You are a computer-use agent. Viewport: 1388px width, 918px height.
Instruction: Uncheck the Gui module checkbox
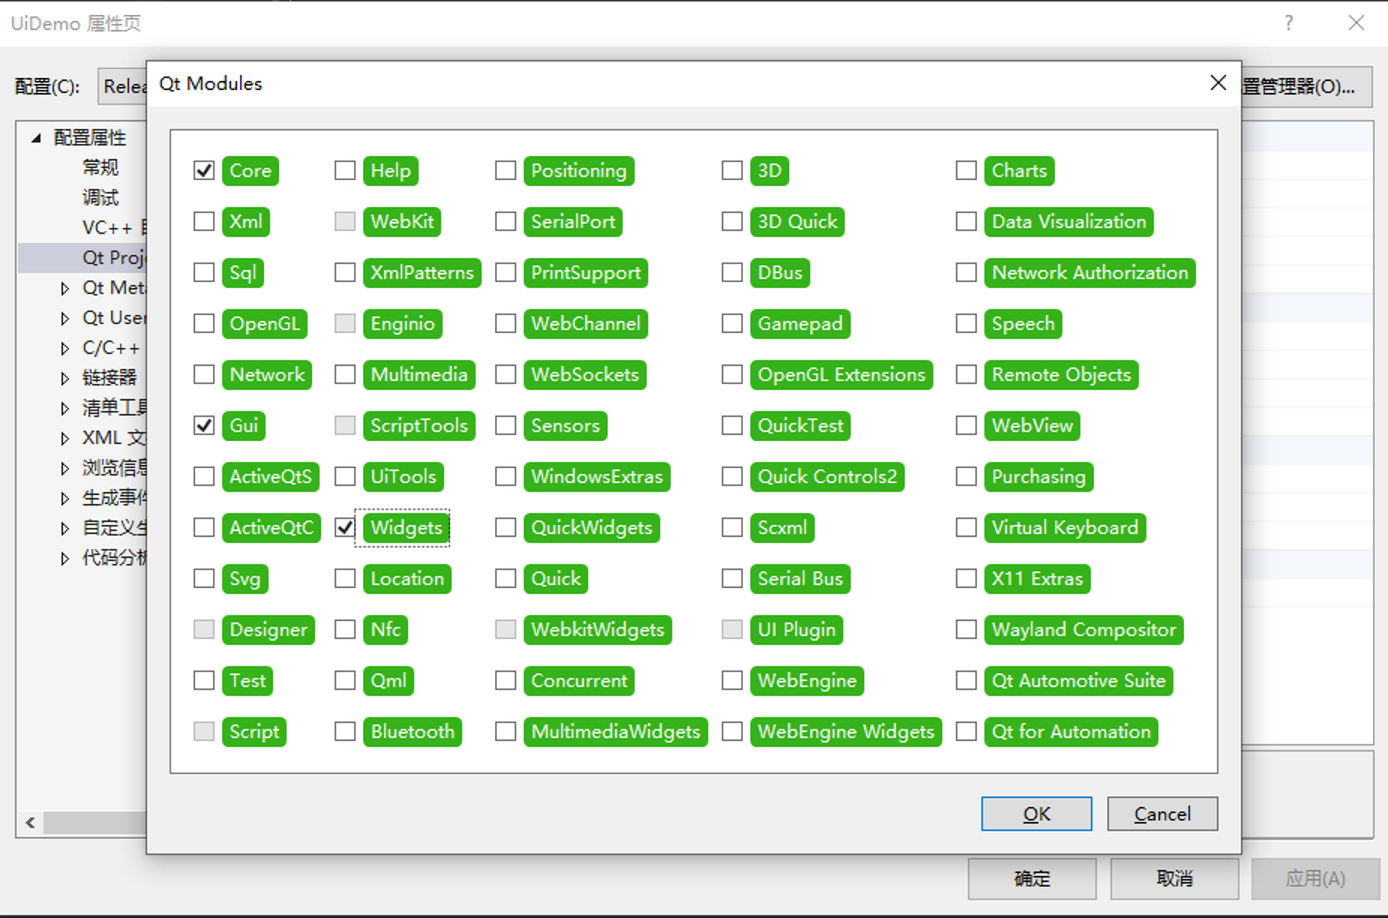[204, 426]
